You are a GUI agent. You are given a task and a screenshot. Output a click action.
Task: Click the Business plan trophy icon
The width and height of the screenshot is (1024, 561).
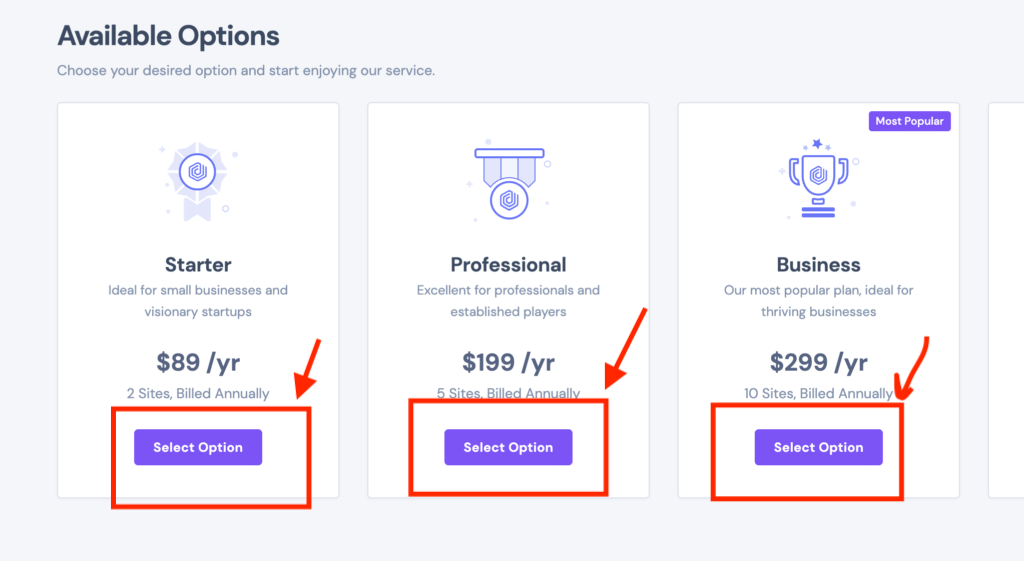[x=819, y=178]
